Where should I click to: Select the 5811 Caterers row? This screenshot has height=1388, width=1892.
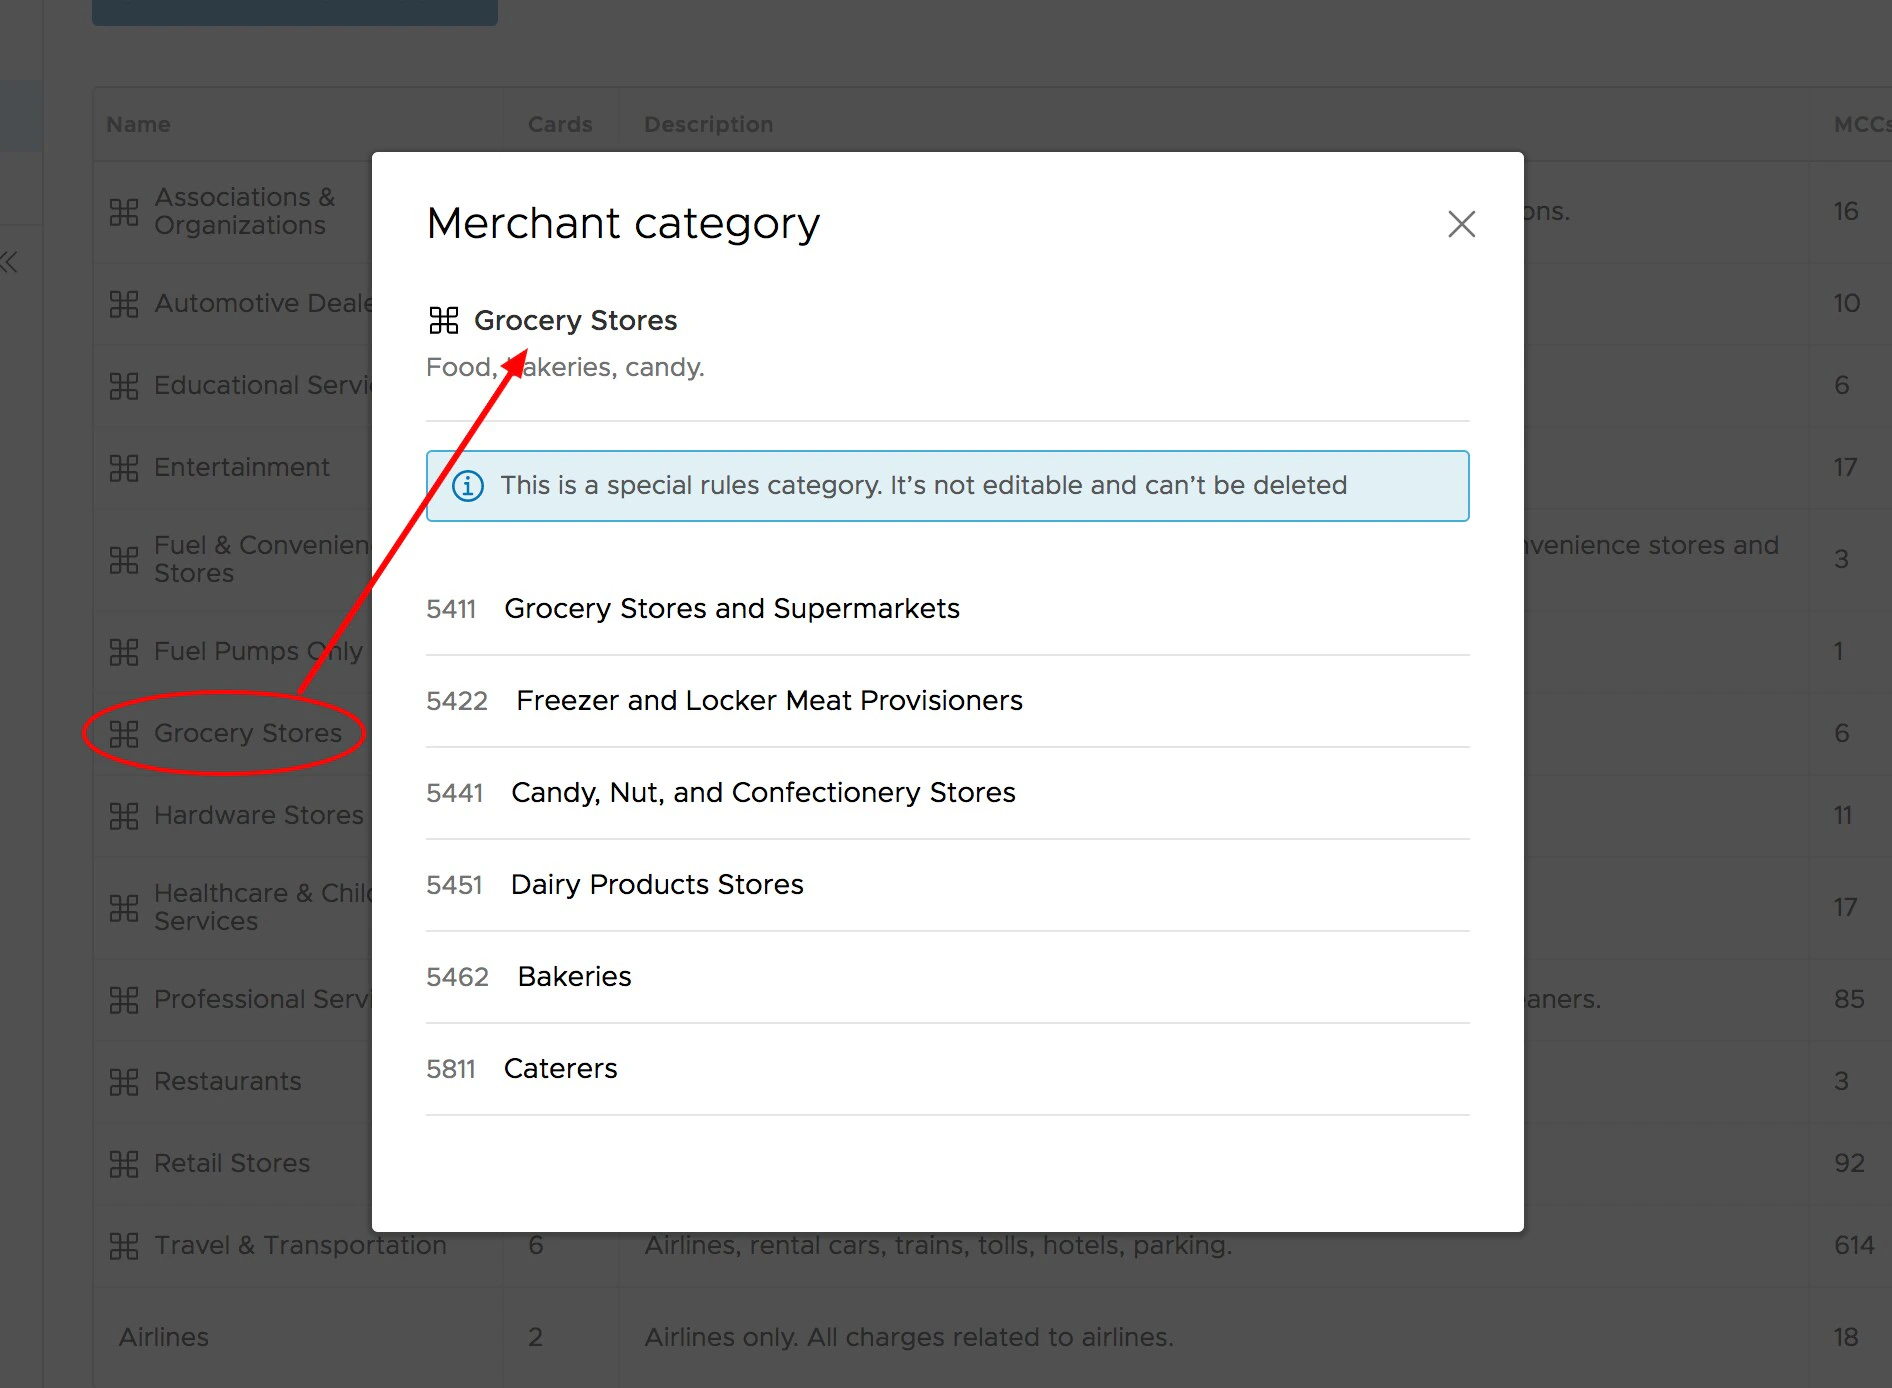pyautogui.click(x=947, y=1069)
